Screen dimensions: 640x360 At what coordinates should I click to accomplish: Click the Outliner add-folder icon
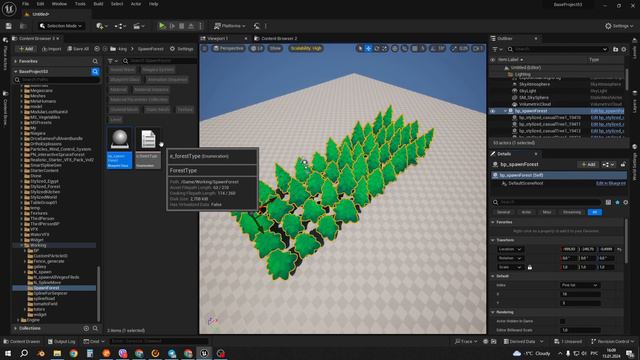pos(616,49)
